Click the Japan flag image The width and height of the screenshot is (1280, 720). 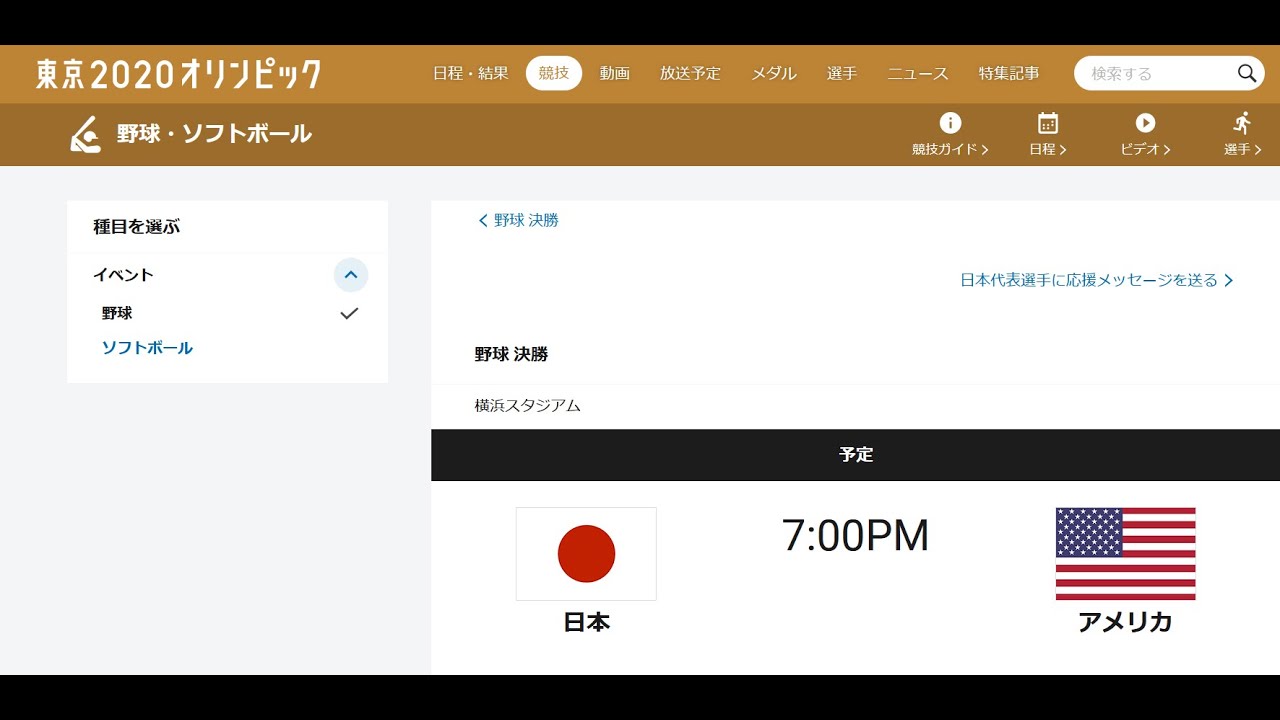[586, 553]
